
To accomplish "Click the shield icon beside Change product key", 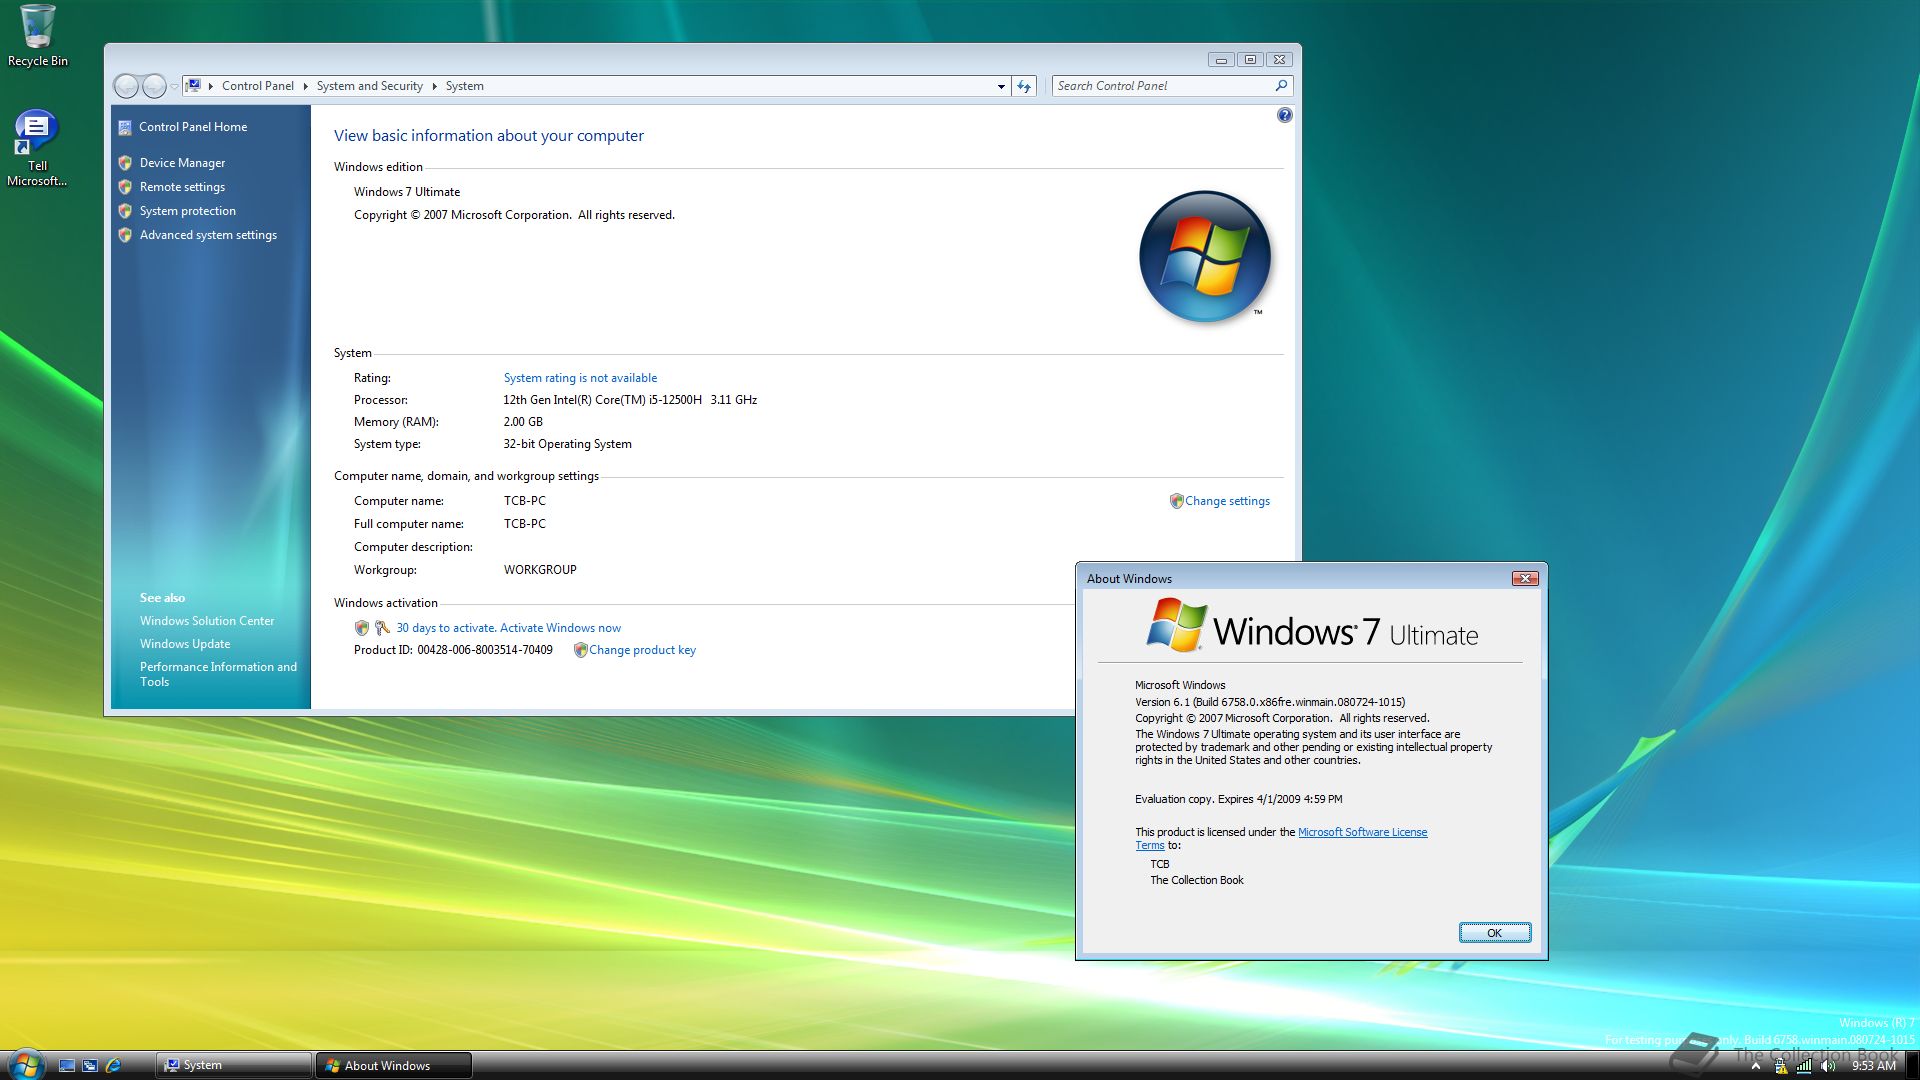I will pyautogui.click(x=580, y=650).
